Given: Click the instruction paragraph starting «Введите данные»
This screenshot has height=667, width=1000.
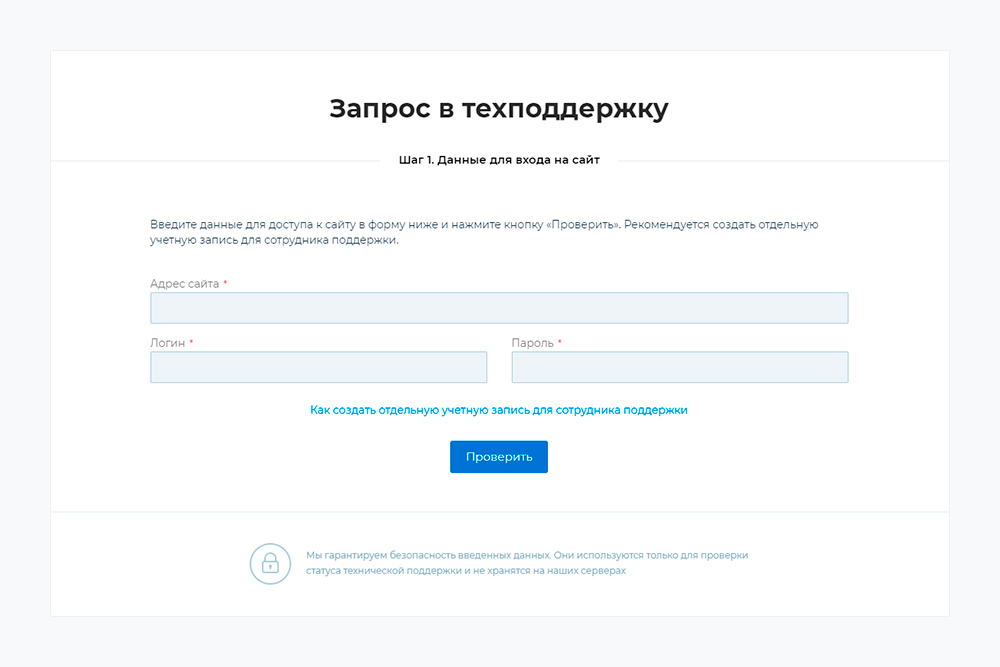Looking at the screenshot, I should click(484, 225).
